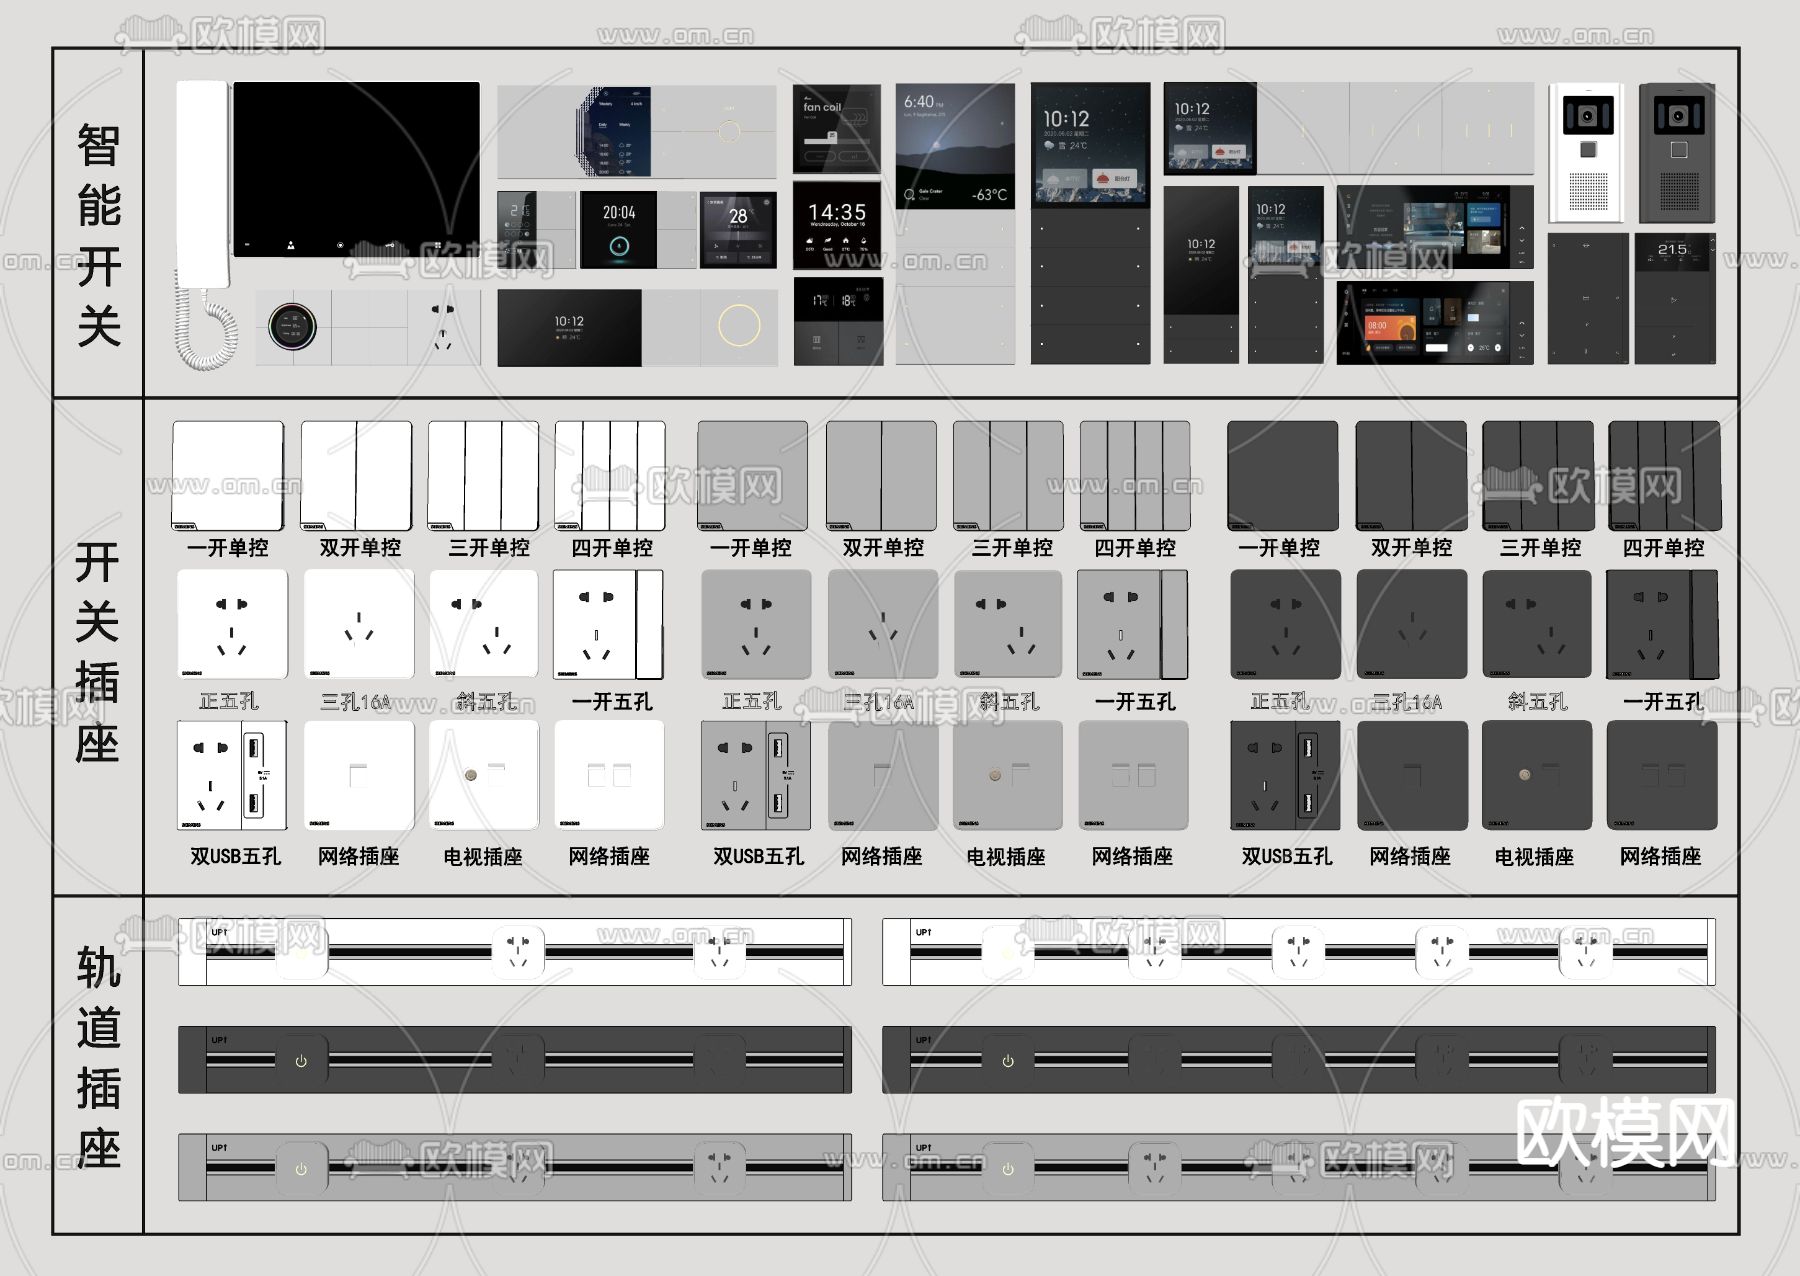Viewport: 1800px width, 1276px height.
Task: Select the dark gray doorbell camera intercom panel
Action: [1678, 153]
